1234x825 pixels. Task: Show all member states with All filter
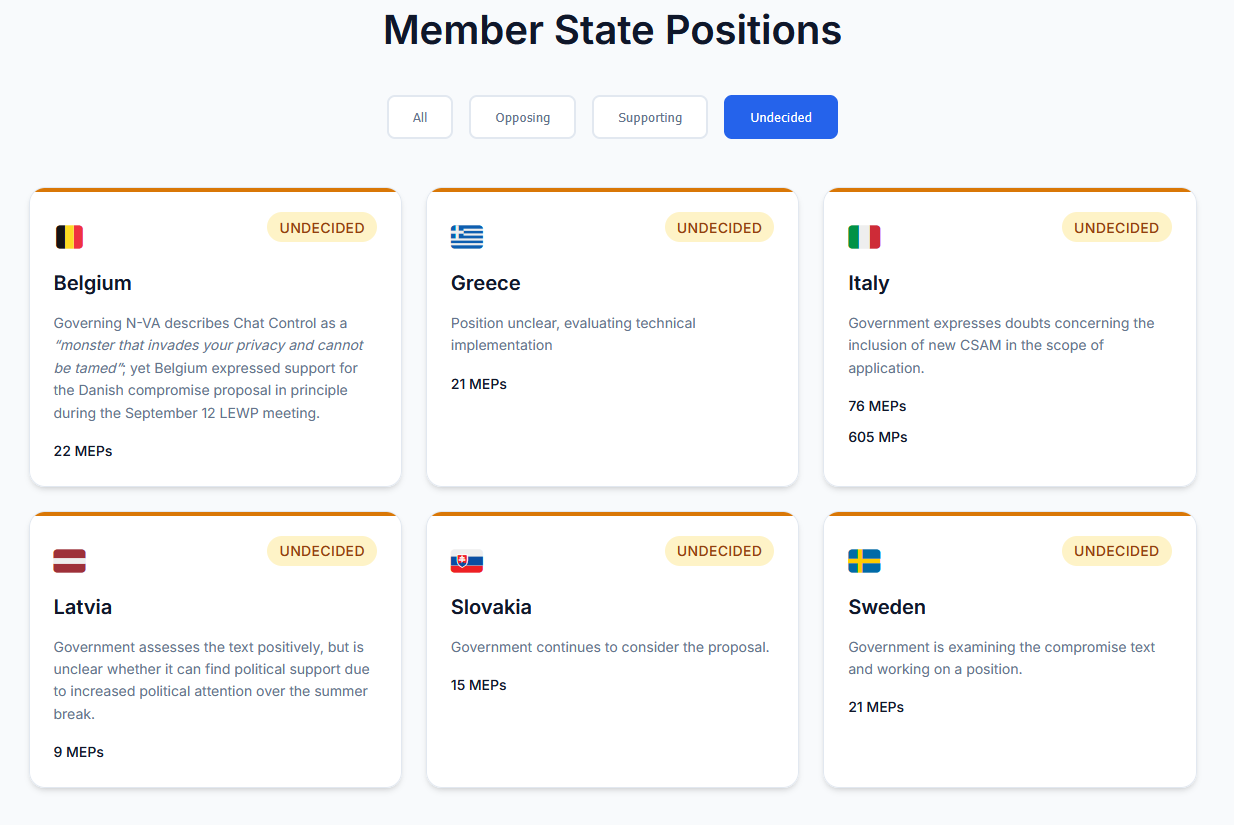click(420, 117)
